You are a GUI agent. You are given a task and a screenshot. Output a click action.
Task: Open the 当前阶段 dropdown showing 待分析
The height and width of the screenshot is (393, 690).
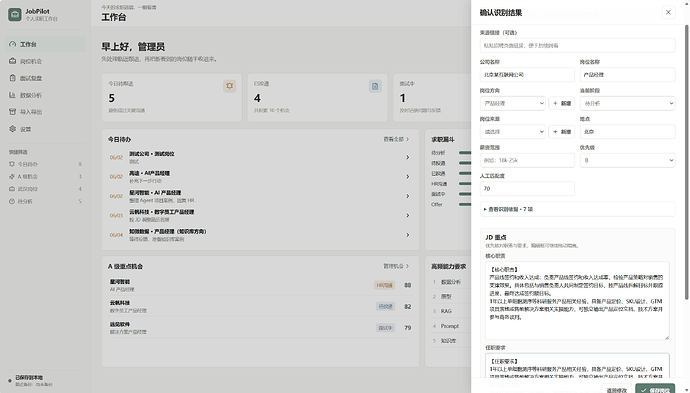click(628, 103)
